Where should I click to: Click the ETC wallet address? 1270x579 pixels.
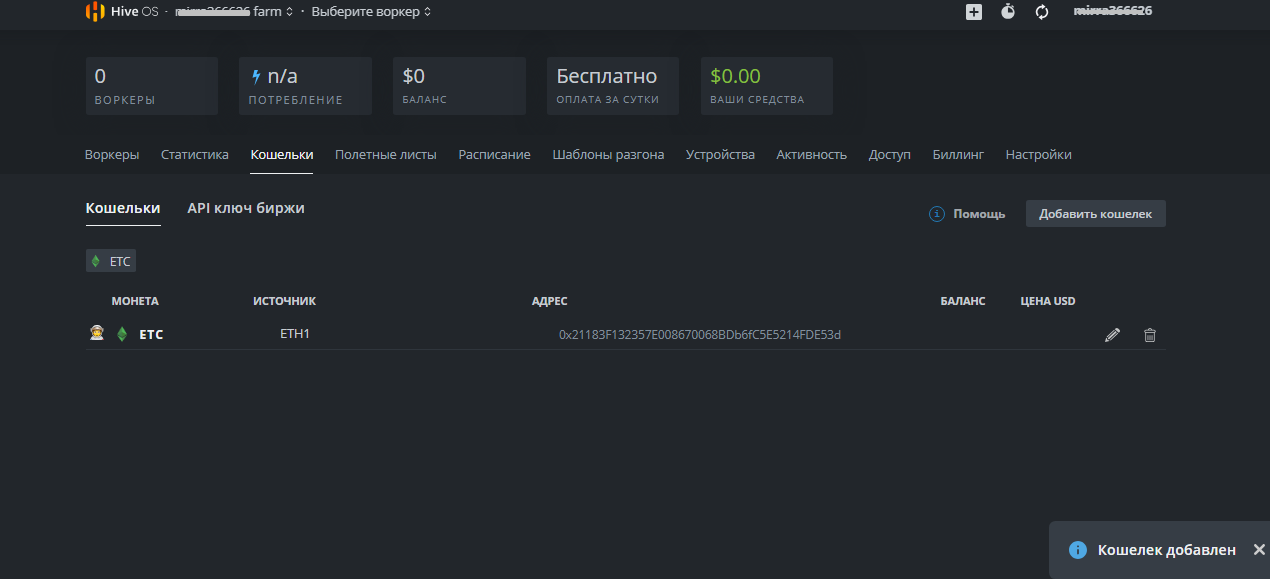[x=699, y=334]
